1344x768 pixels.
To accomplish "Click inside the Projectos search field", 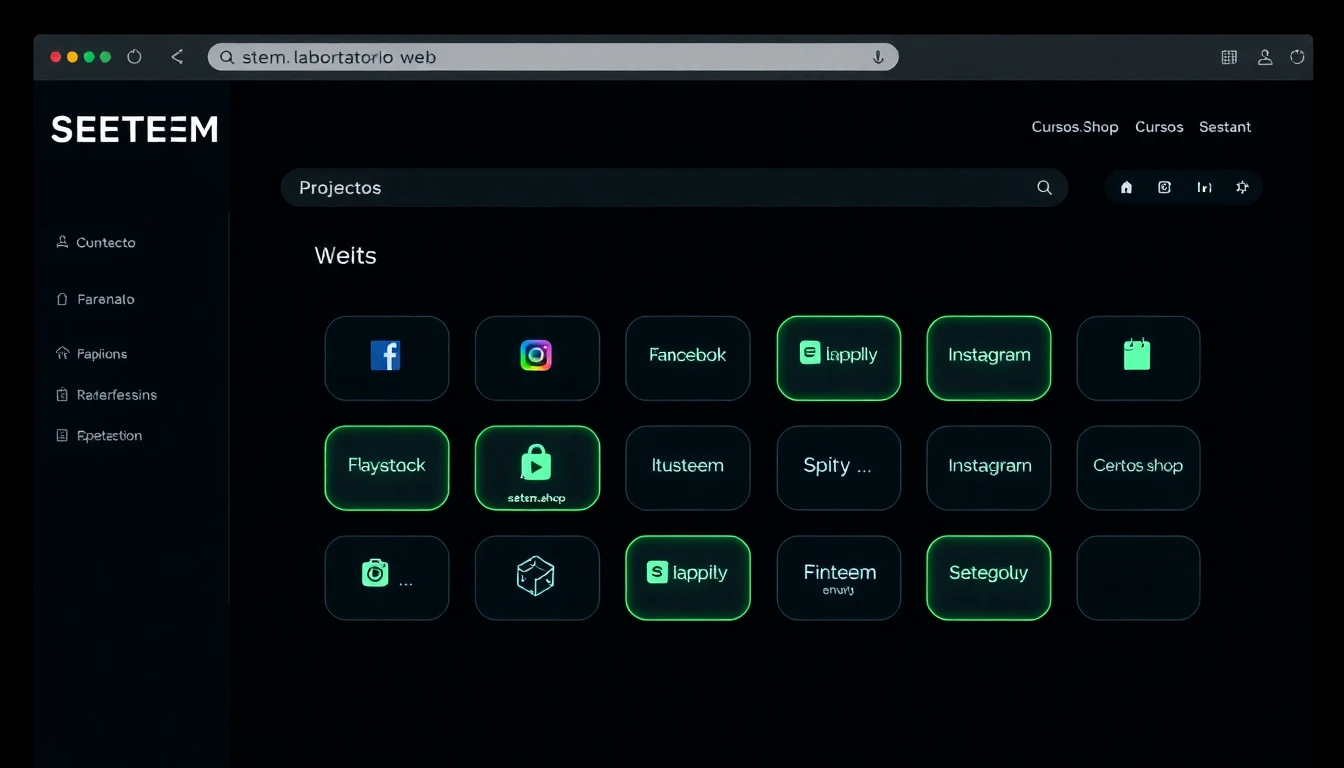I will (x=600, y=187).
